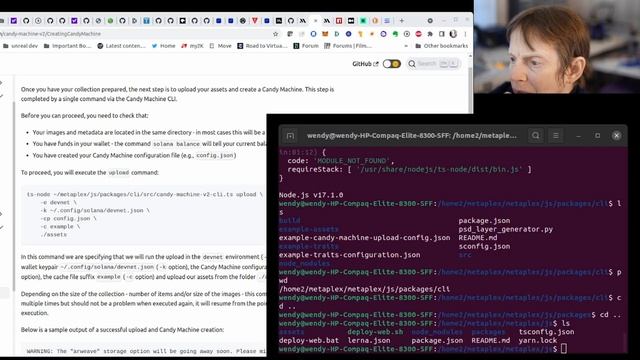Click 'lerna.json' in terminal listing

tap(369, 340)
